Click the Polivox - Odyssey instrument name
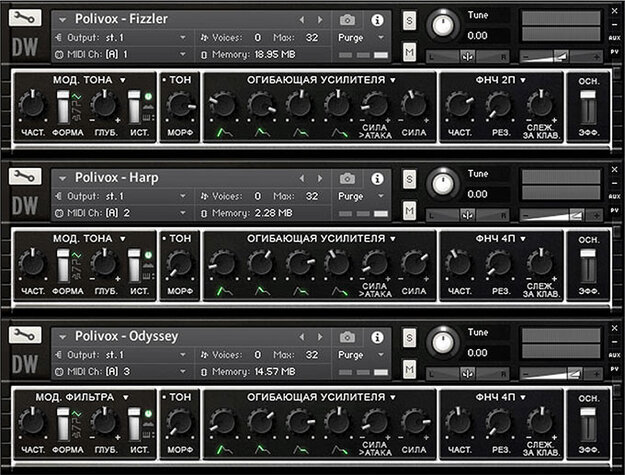Image resolution: width=625 pixels, height=475 pixels. (126, 336)
